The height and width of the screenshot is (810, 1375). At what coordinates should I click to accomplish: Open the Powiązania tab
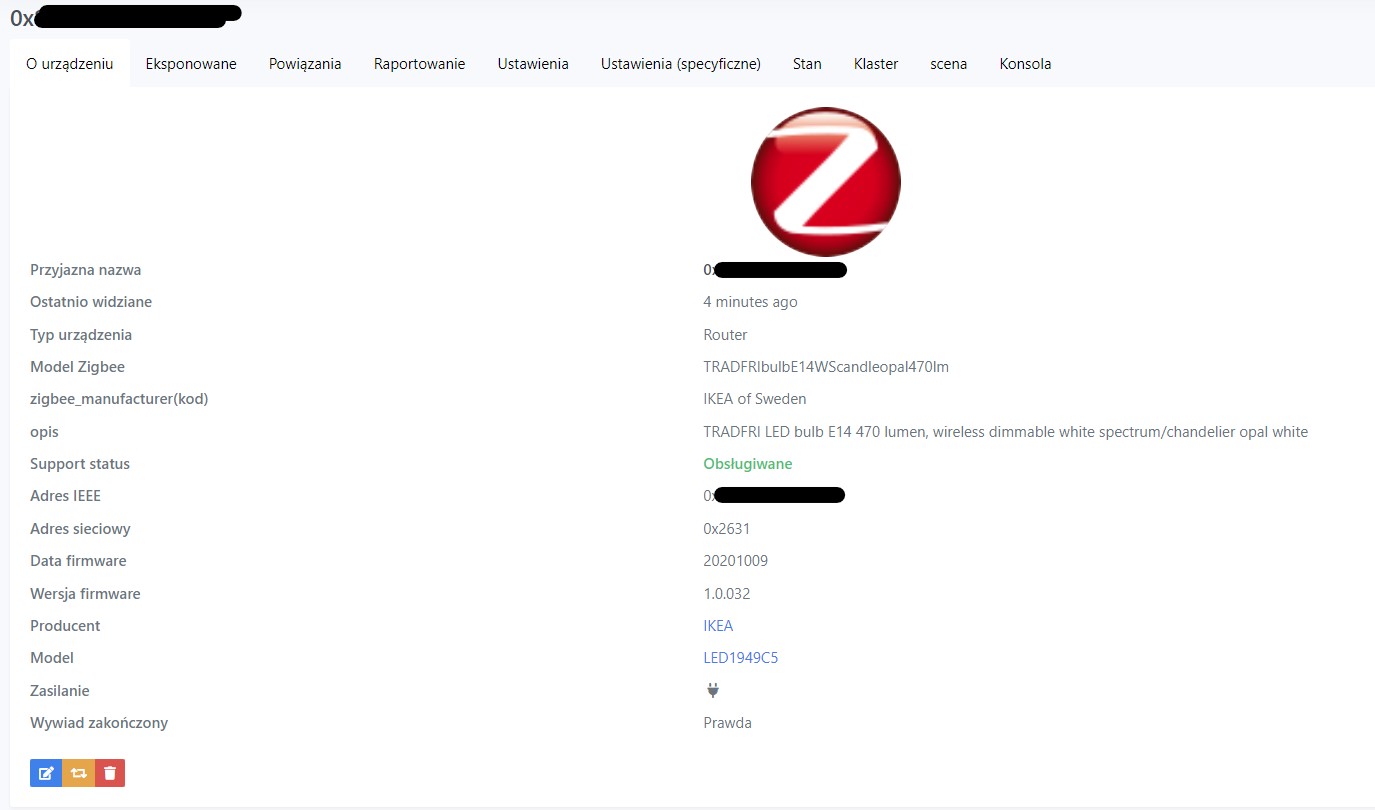tap(305, 64)
